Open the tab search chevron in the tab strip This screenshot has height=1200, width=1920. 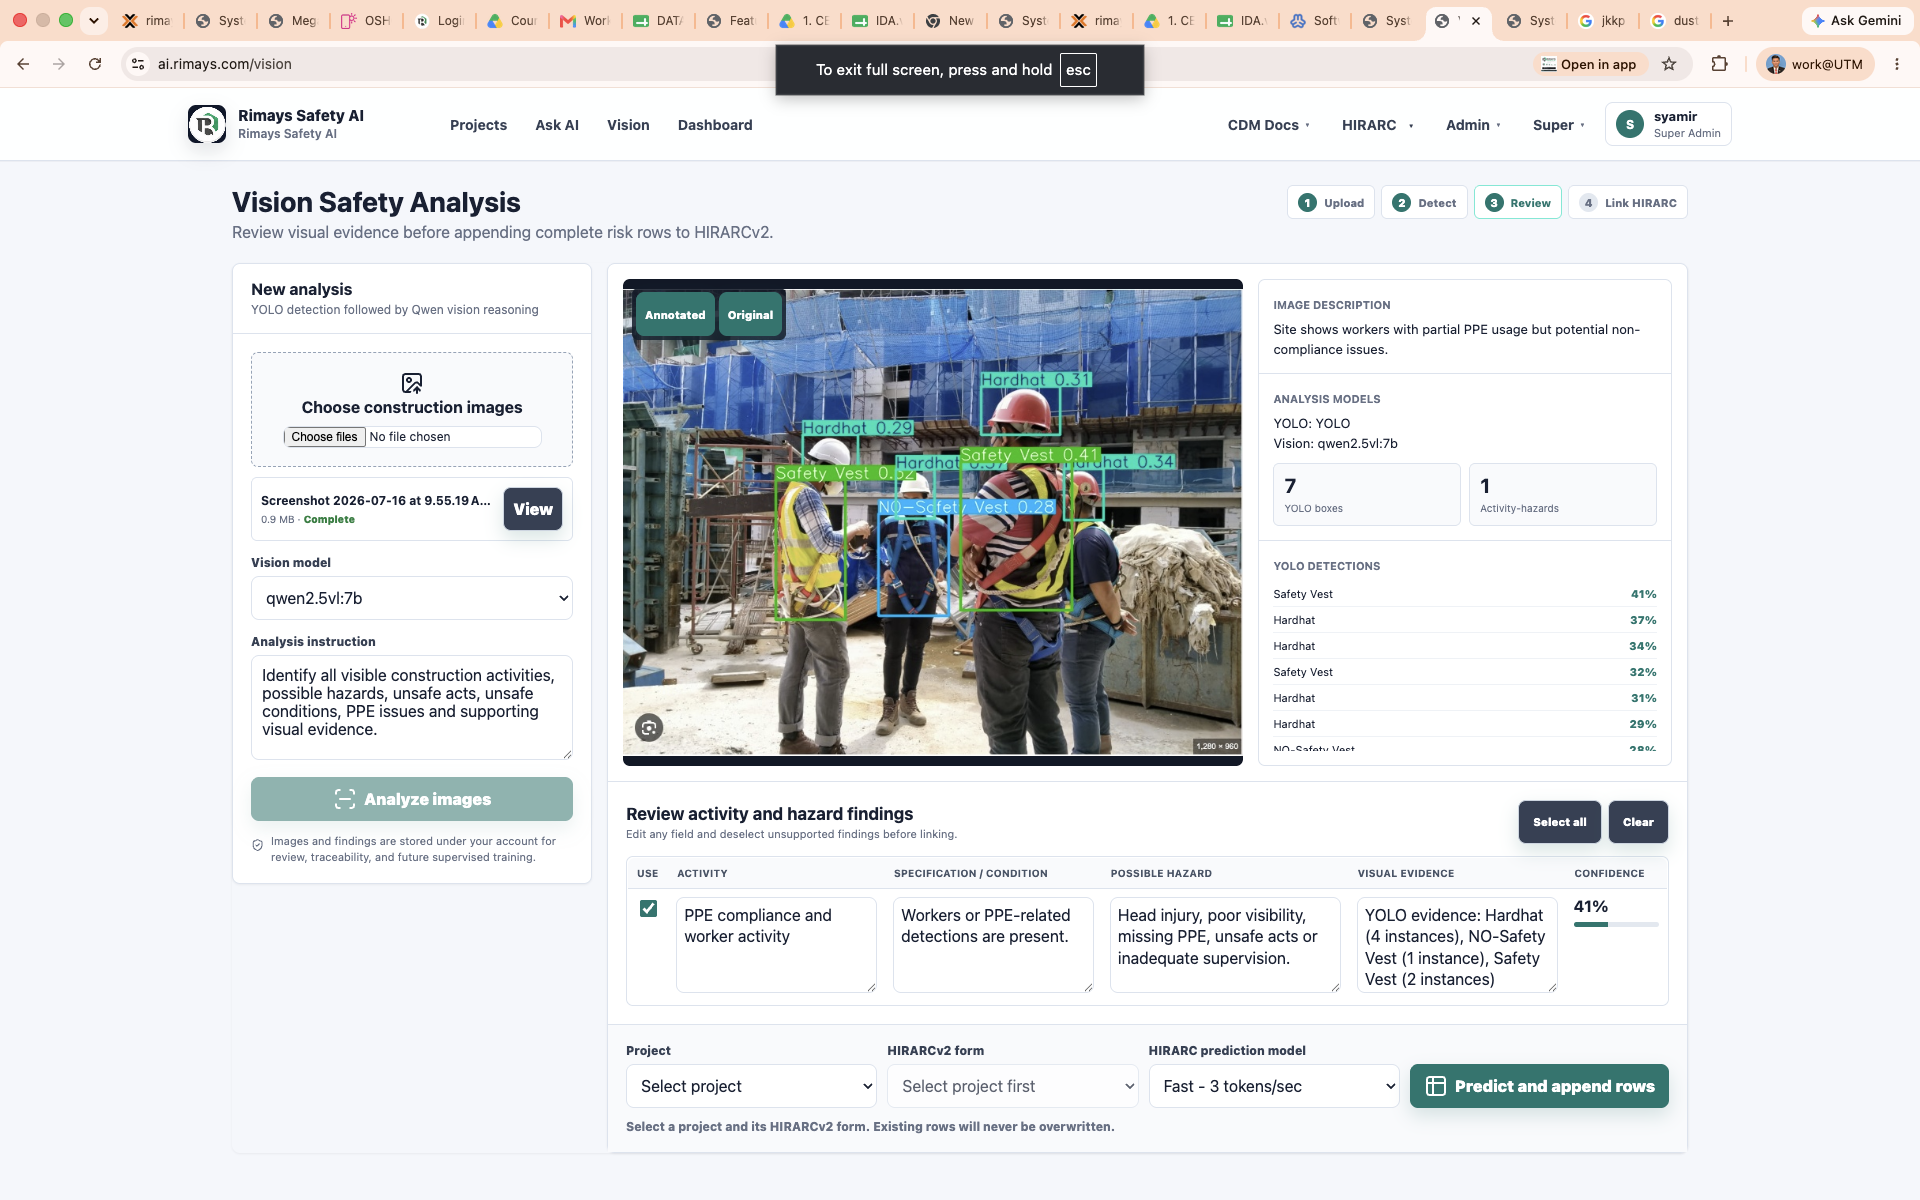click(x=93, y=20)
